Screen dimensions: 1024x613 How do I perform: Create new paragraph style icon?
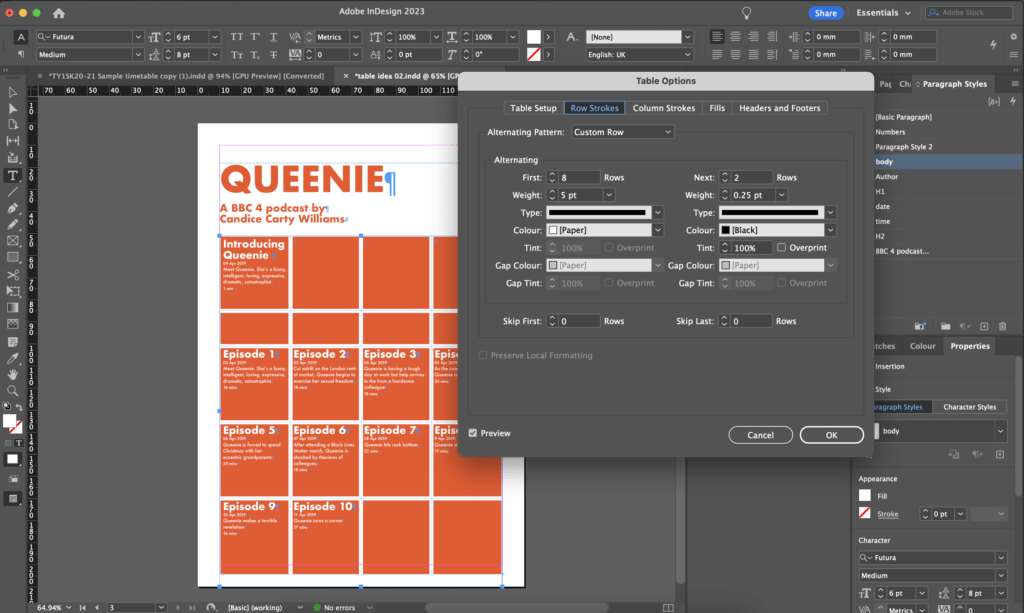[x=984, y=326]
